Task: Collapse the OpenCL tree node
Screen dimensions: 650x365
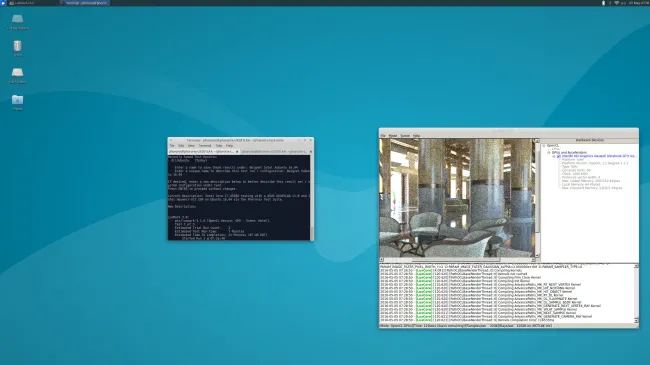Action: pos(544,146)
